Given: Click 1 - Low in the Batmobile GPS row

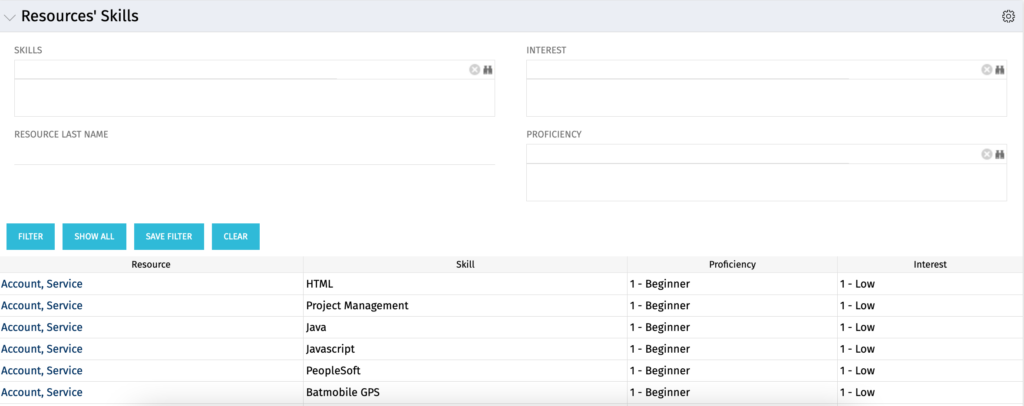Looking at the screenshot, I should 857,392.
